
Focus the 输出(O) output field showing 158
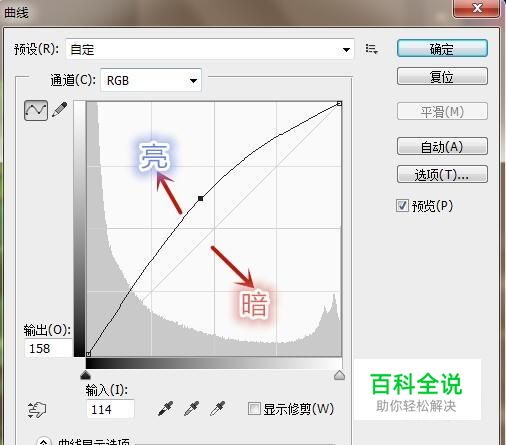48,348
